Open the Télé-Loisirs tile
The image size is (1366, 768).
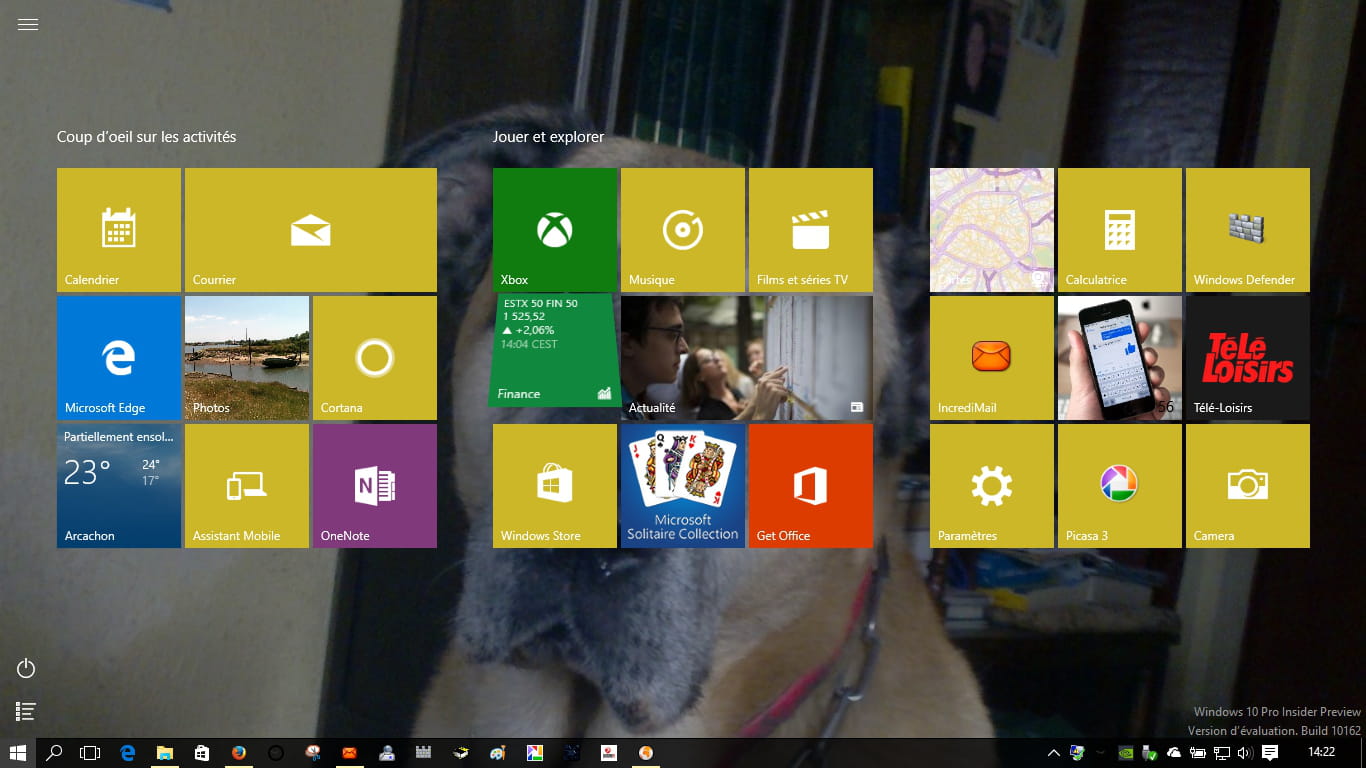tap(1248, 358)
